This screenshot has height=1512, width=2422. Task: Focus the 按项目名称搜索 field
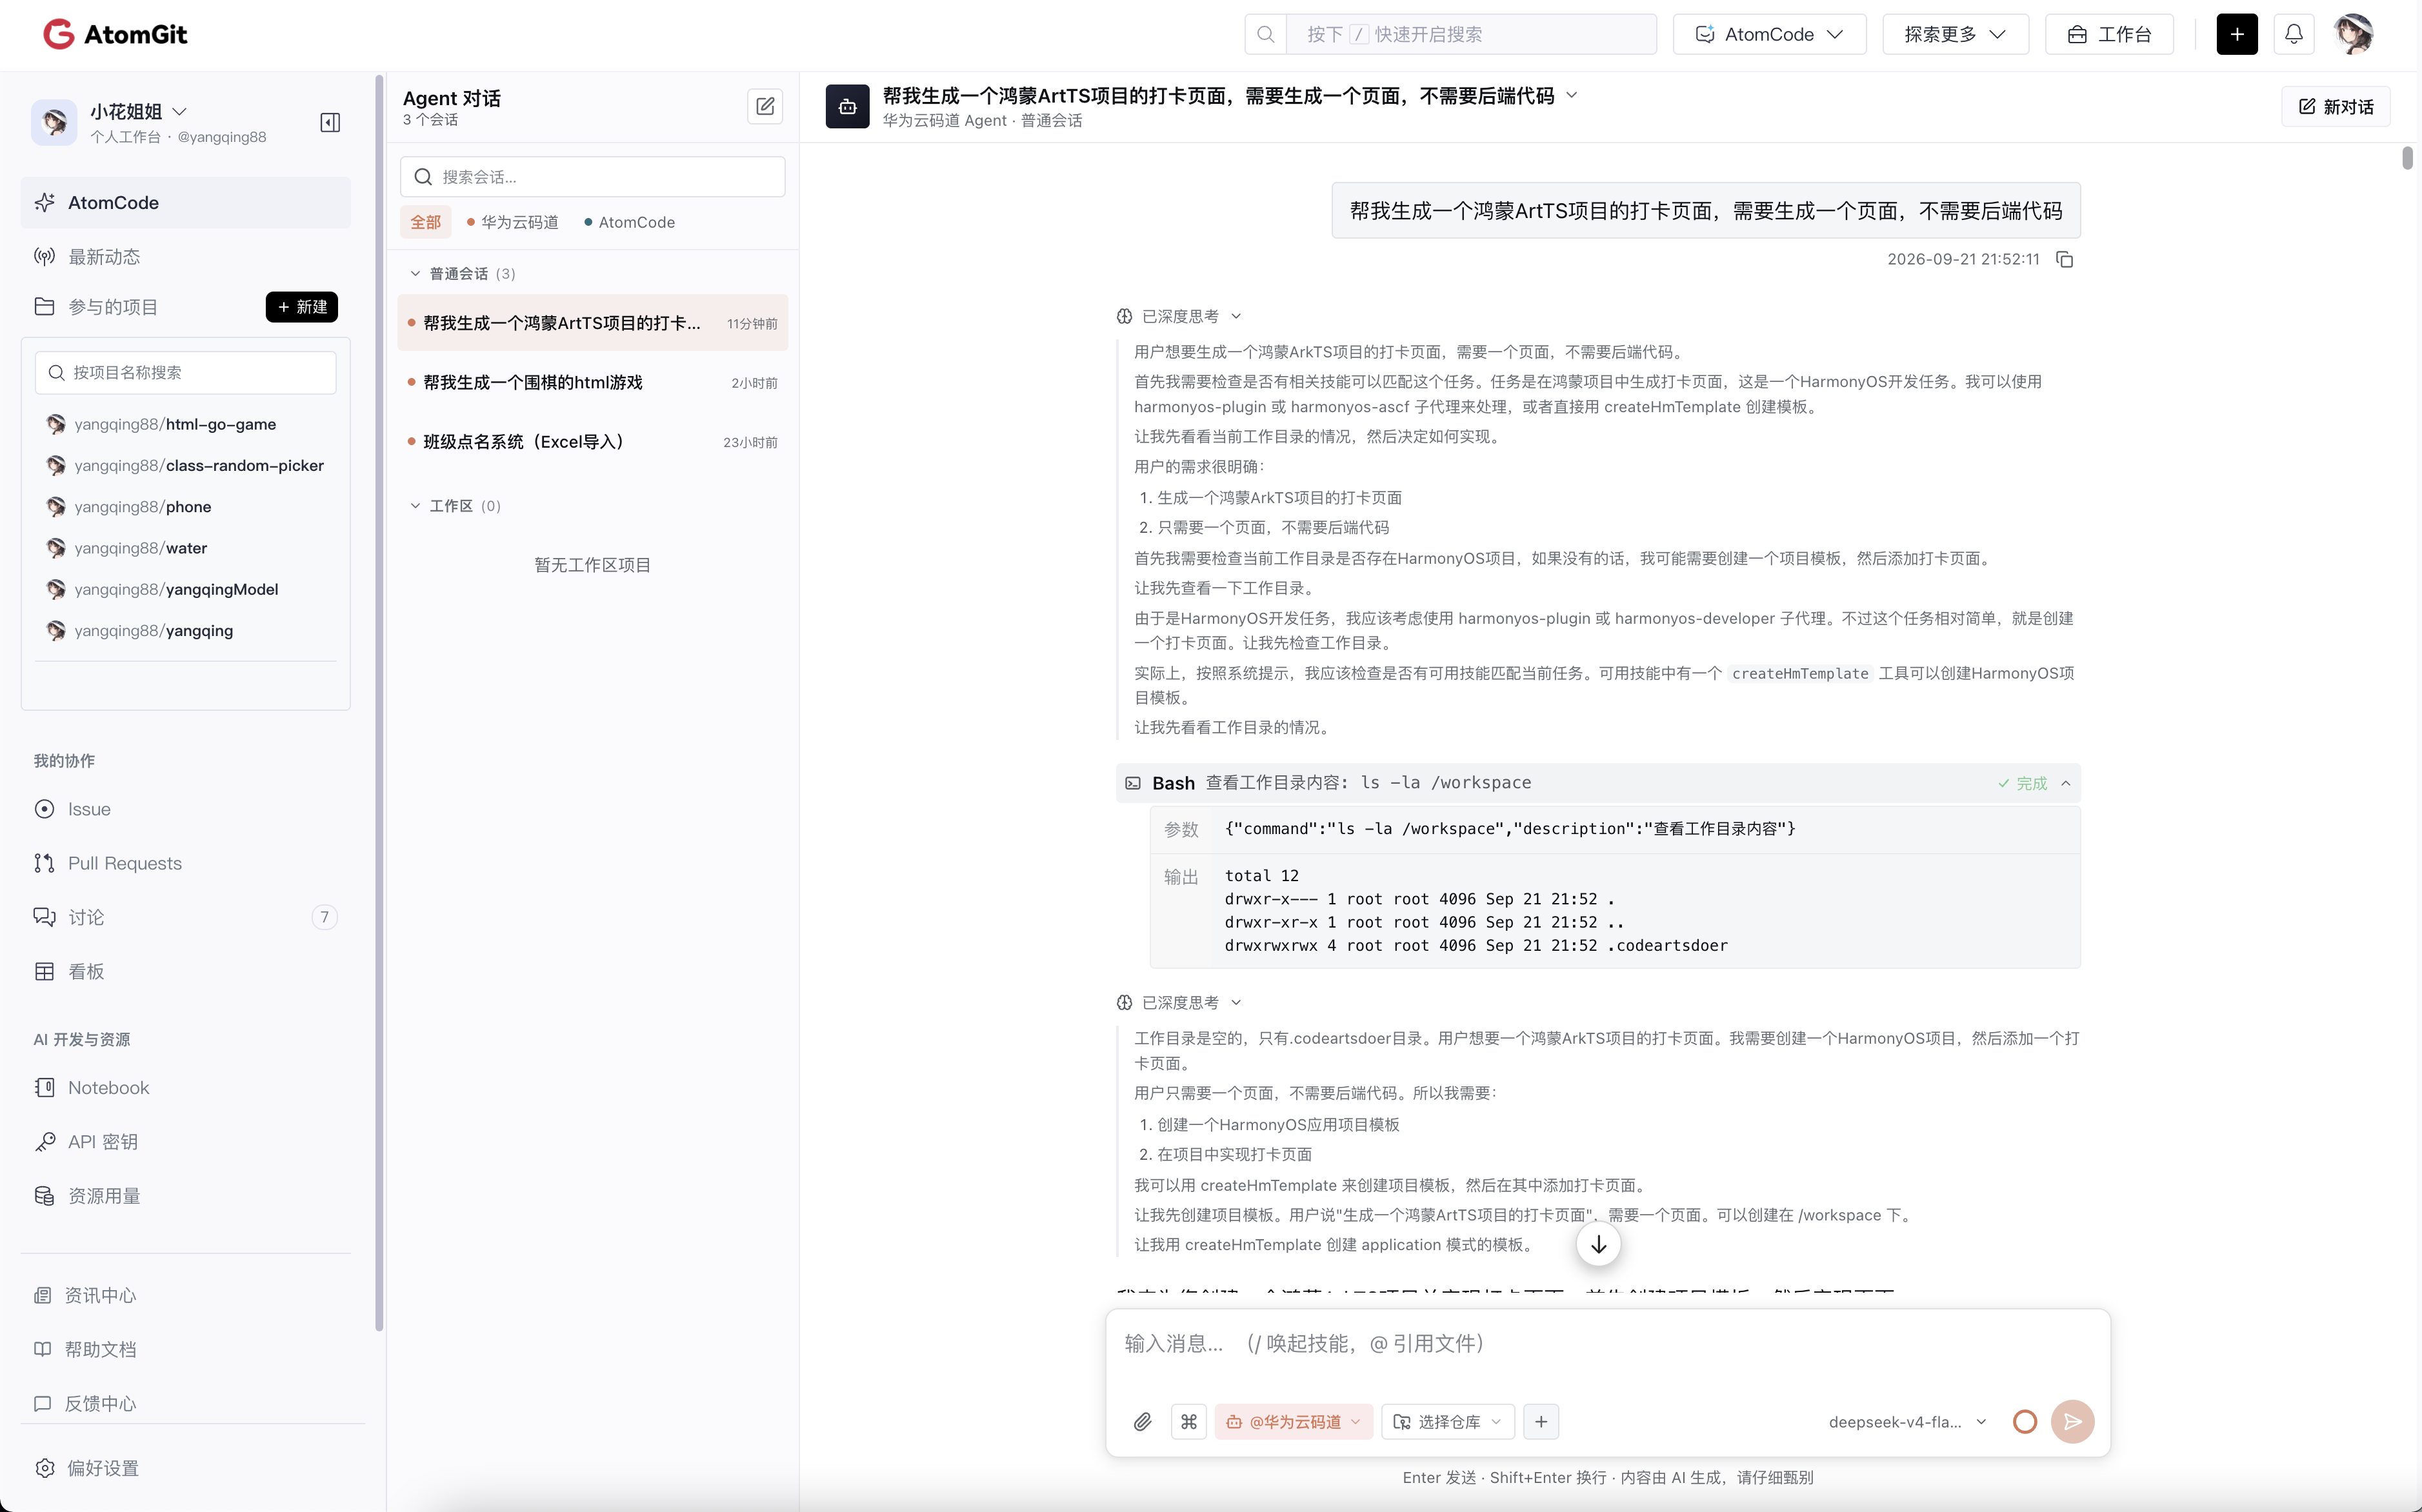(x=185, y=372)
